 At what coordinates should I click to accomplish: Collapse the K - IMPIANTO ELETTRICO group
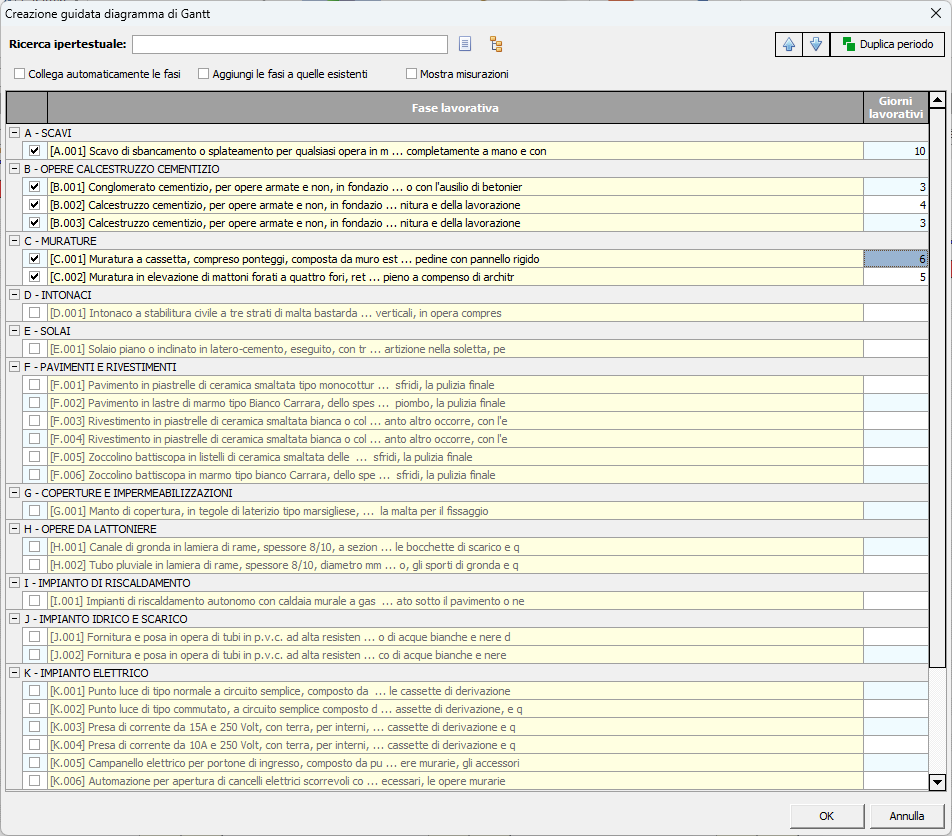pyautogui.click(x=14, y=673)
